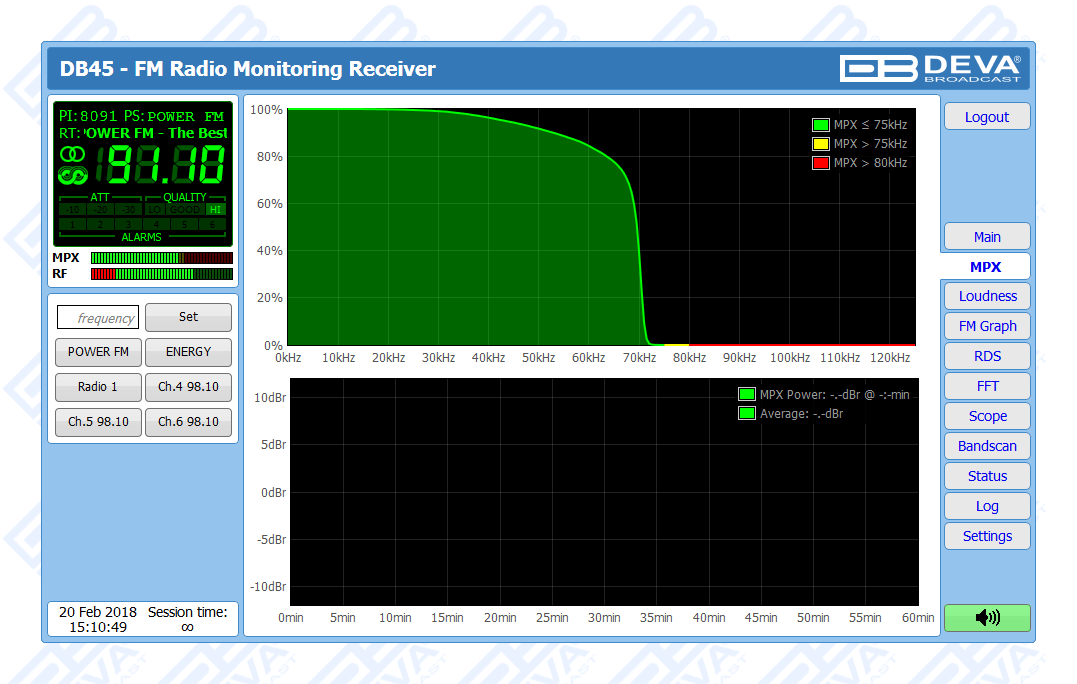This screenshot has width=1077, height=684.
Task: Click the DEVA Broadcast logo
Action: coord(930,68)
